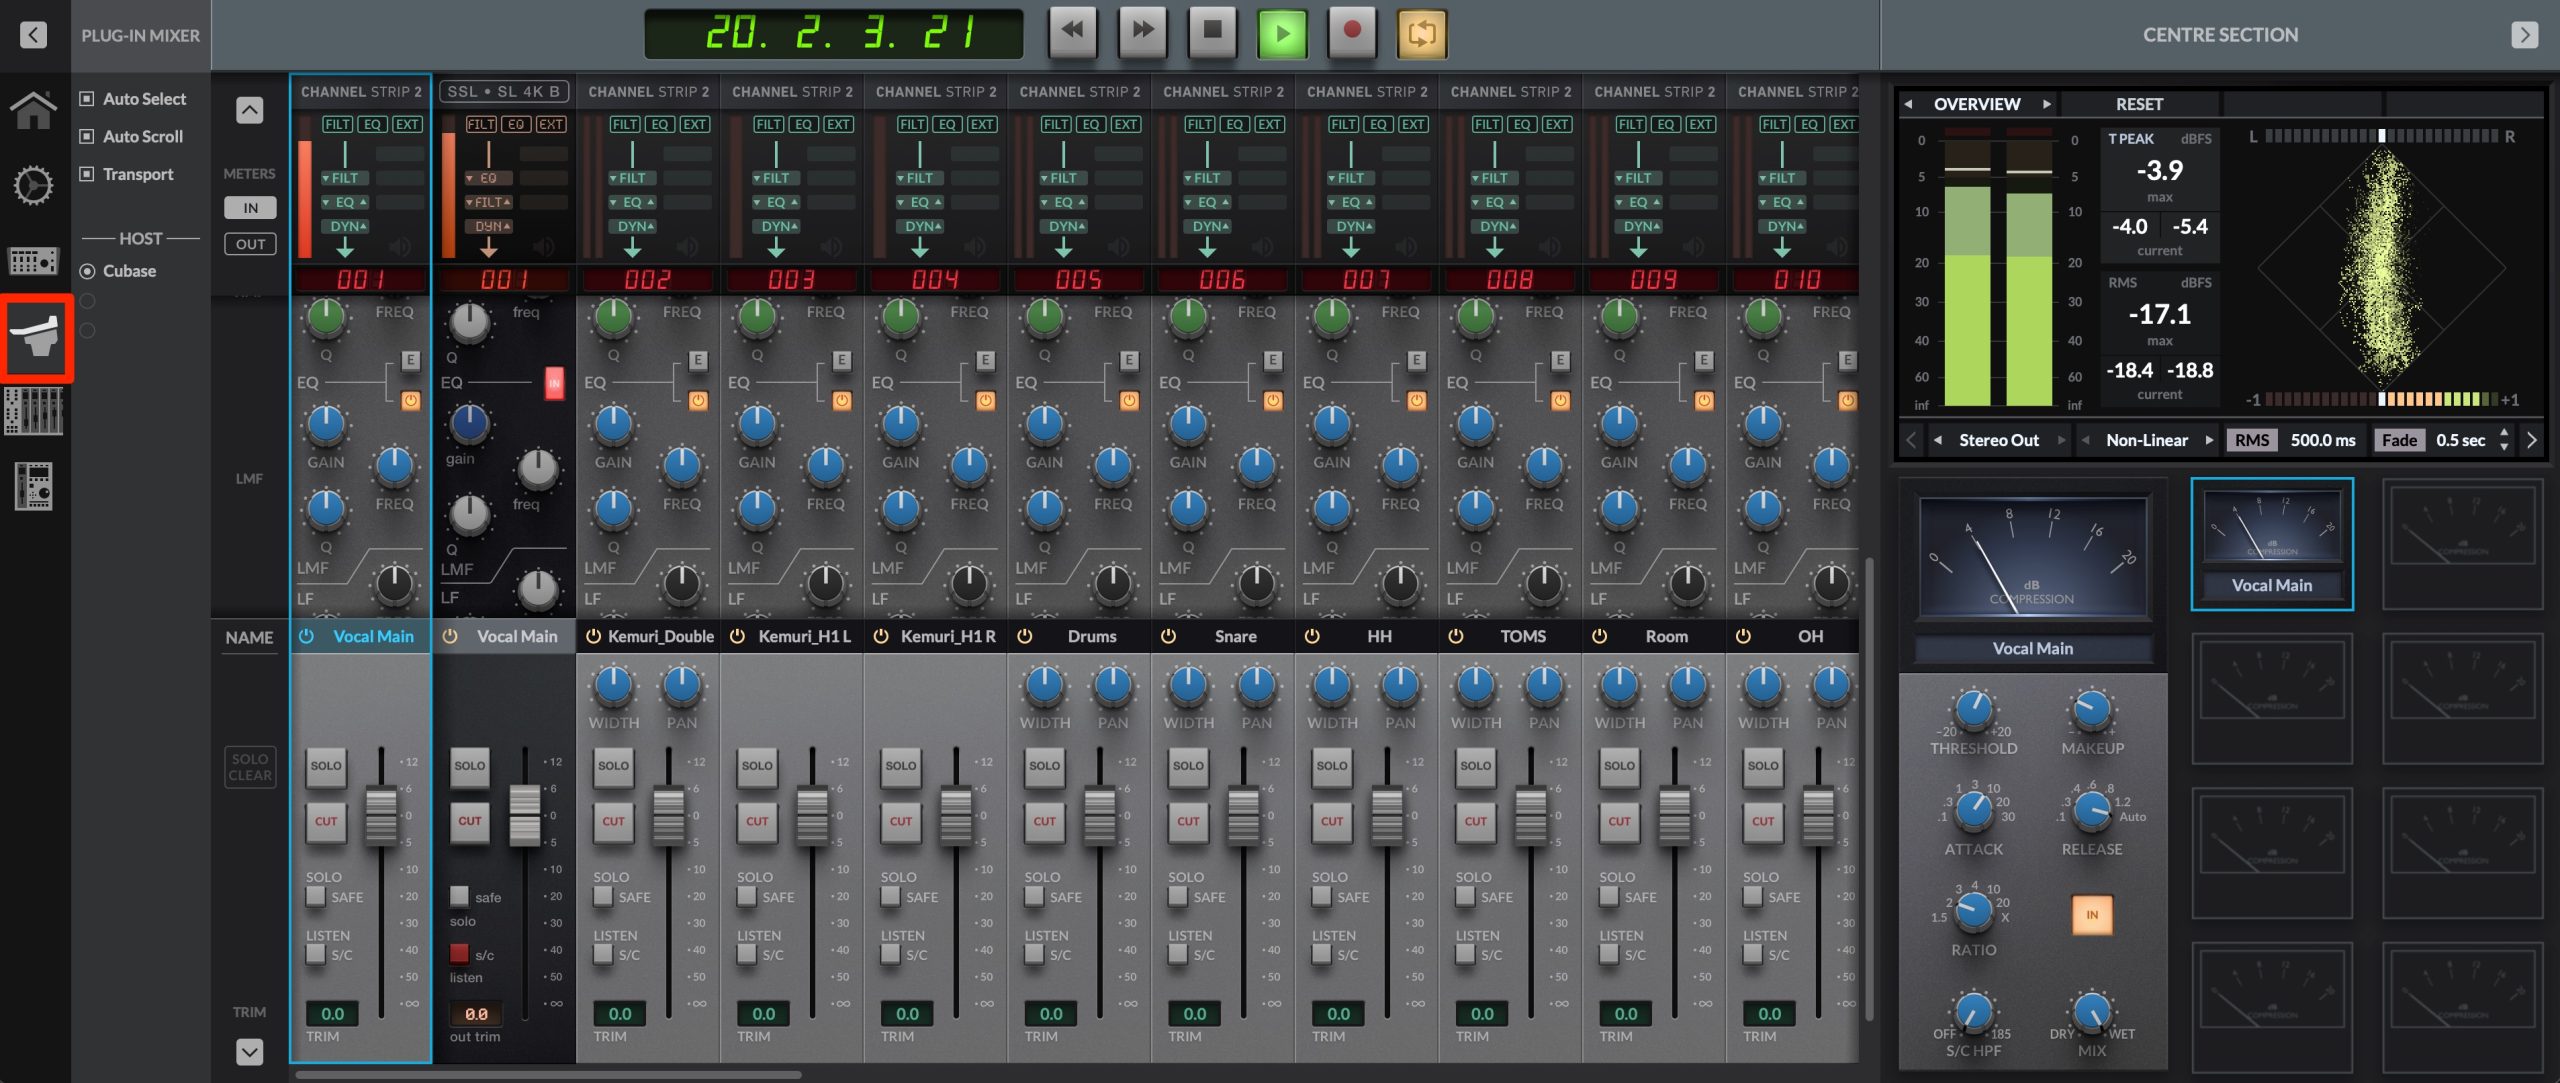Toggle power icon on HH channel
The width and height of the screenshot is (2560, 1083).
pos(1312,636)
